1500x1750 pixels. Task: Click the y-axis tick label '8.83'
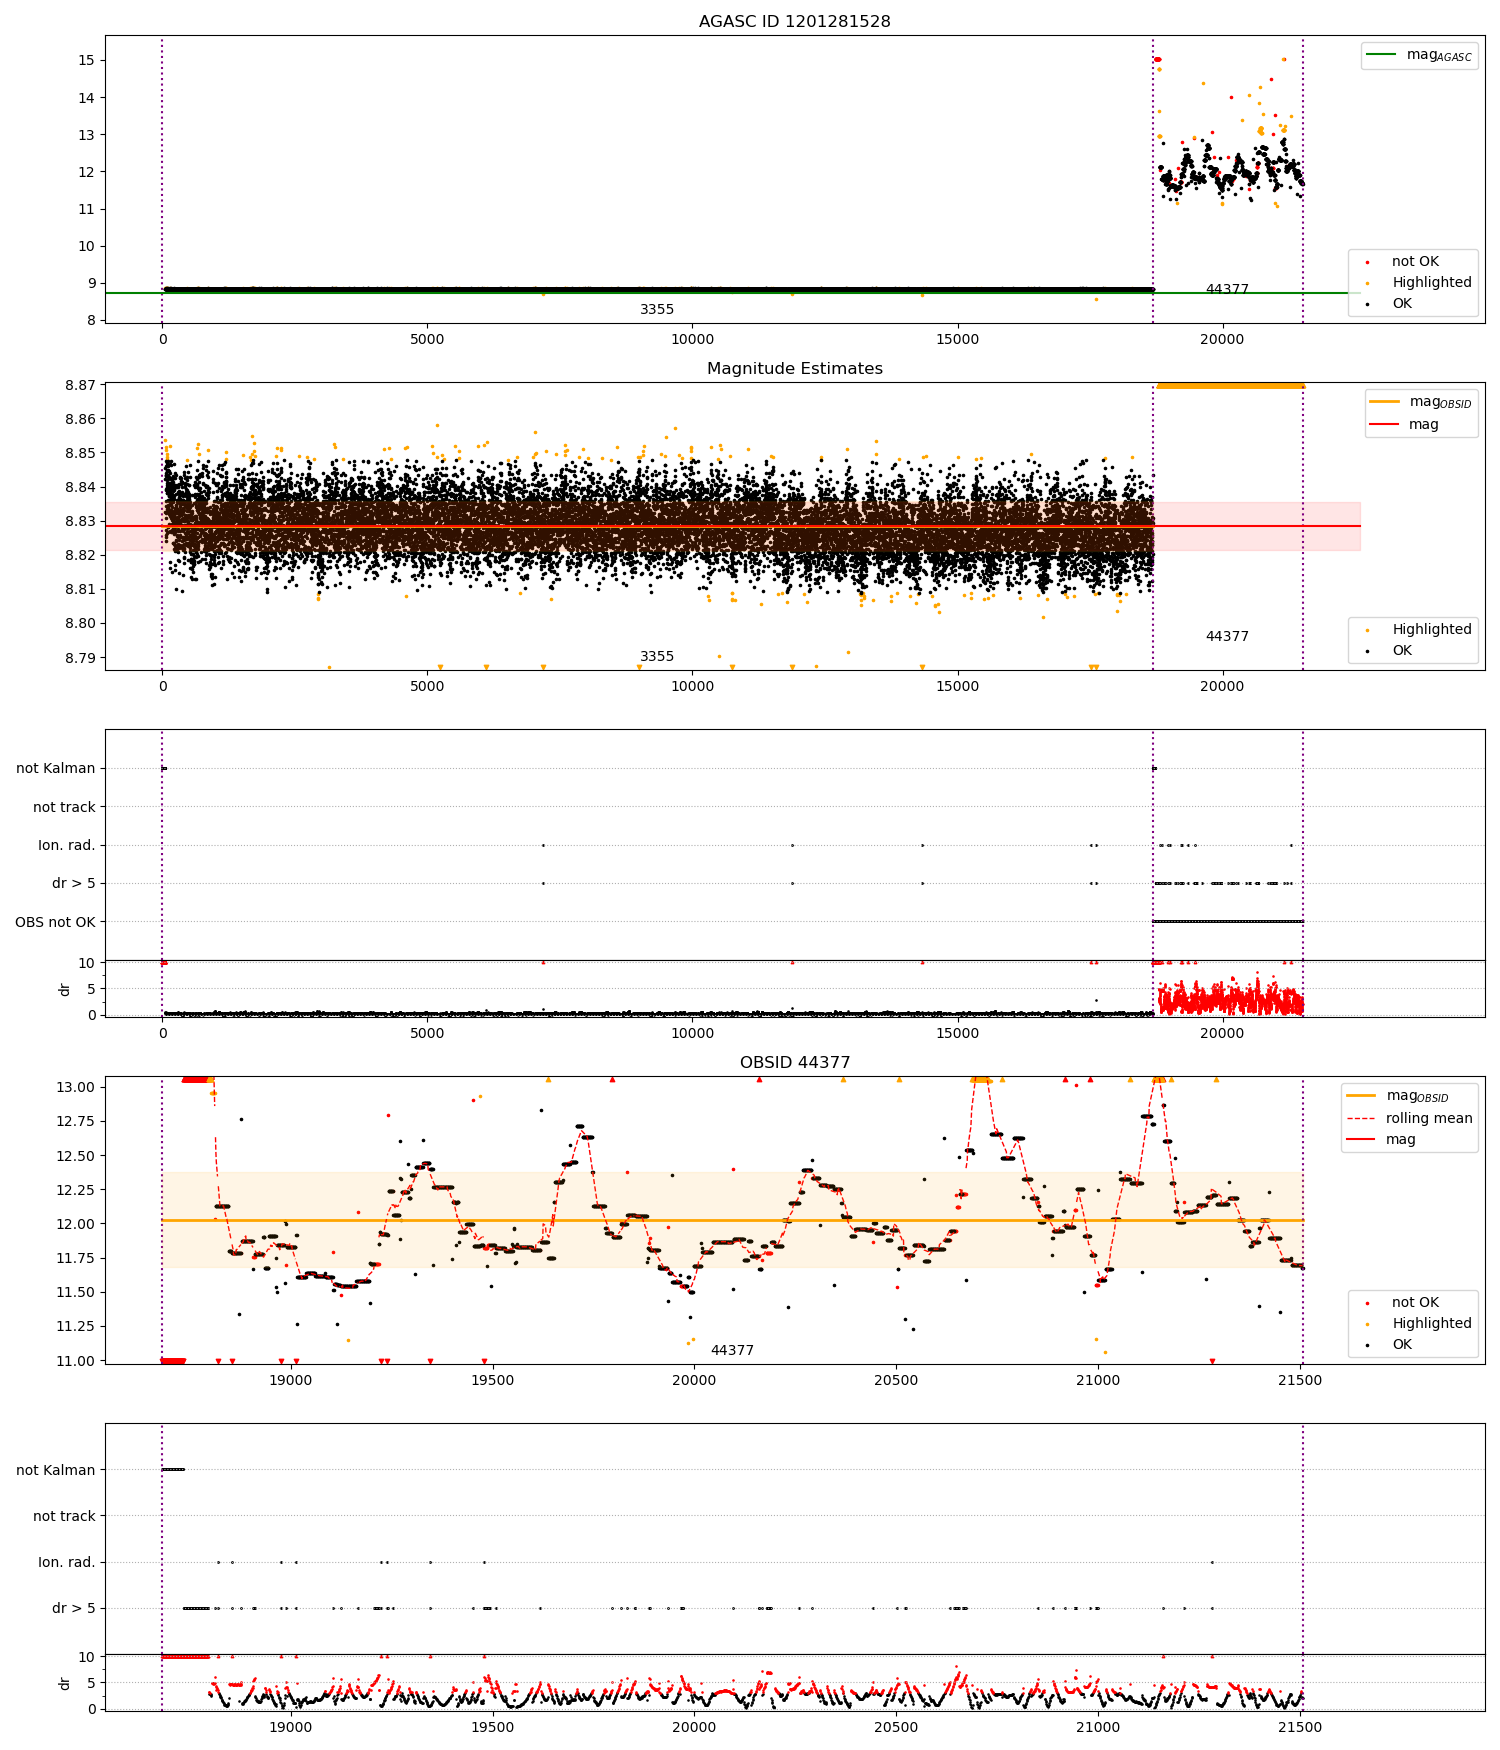click(x=80, y=521)
